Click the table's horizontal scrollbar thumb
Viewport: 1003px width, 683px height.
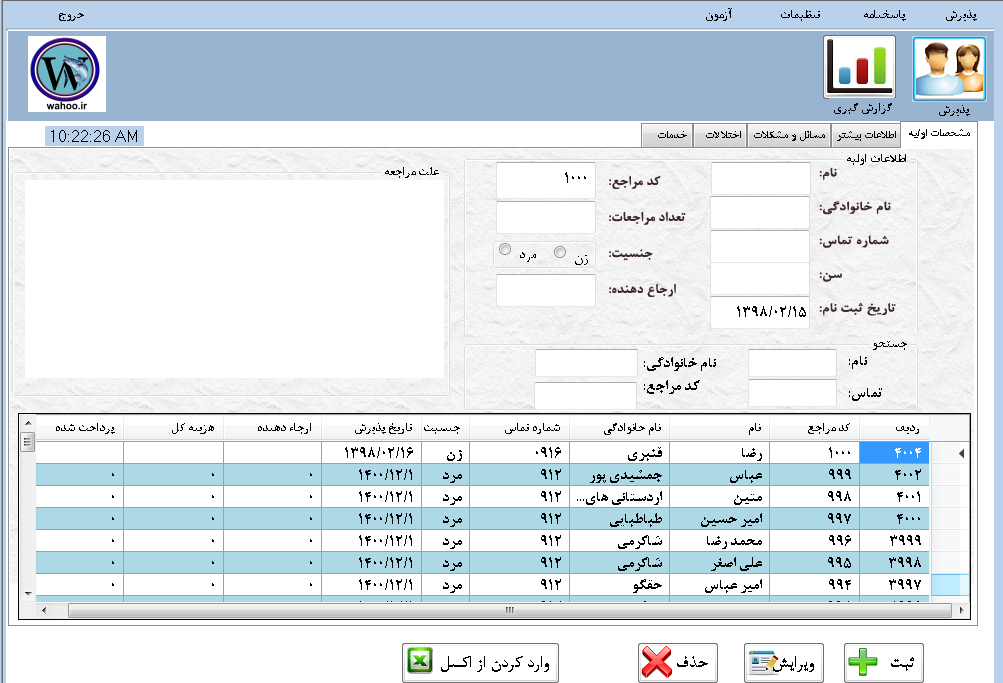point(508,610)
